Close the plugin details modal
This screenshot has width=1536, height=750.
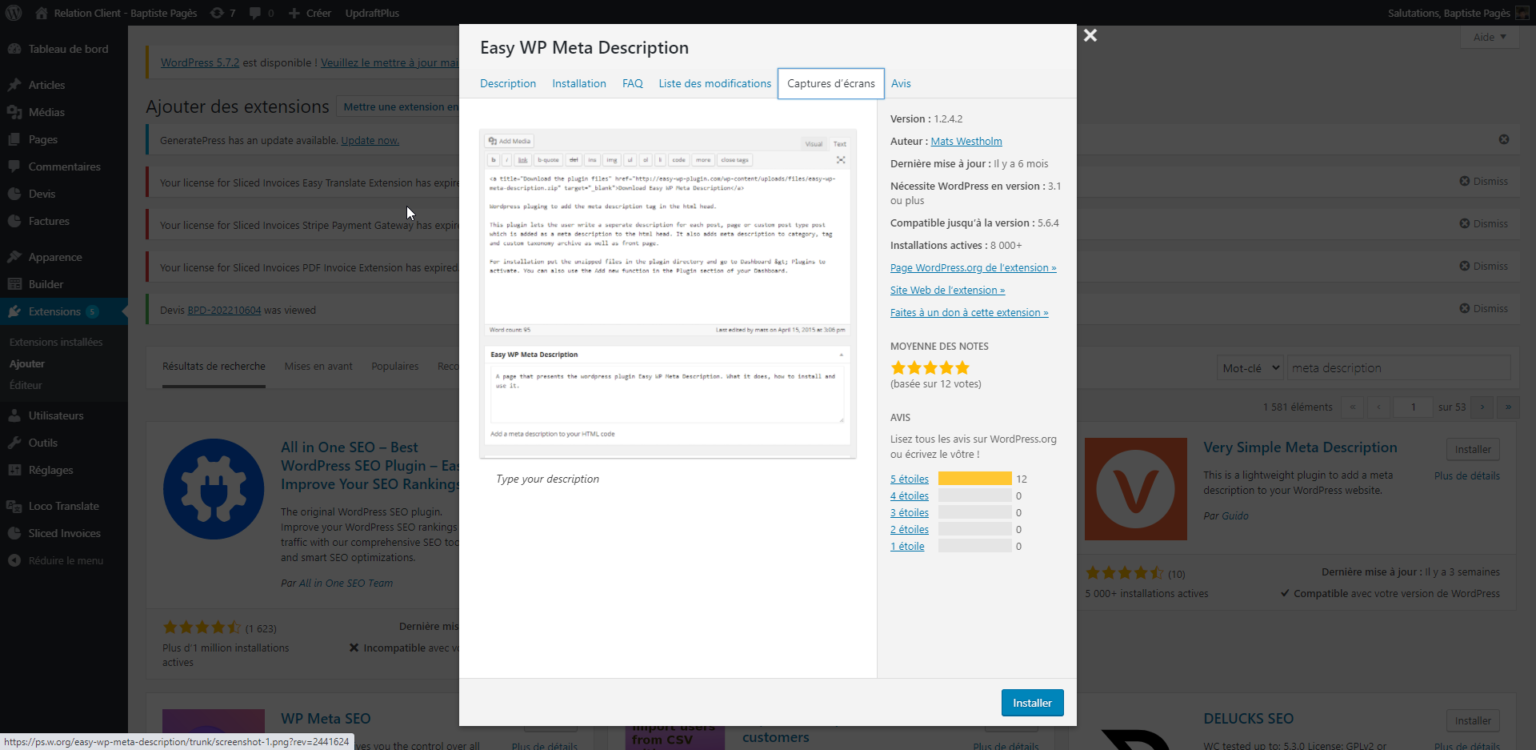point(1090,35)
